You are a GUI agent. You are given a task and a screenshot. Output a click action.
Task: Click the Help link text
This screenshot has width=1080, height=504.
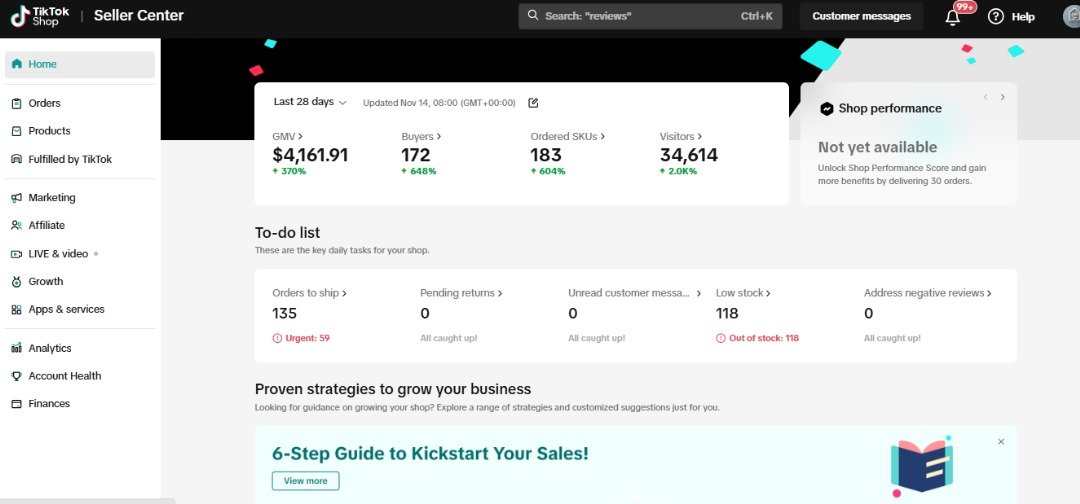pyautogui.click(x=1023, y=17)
